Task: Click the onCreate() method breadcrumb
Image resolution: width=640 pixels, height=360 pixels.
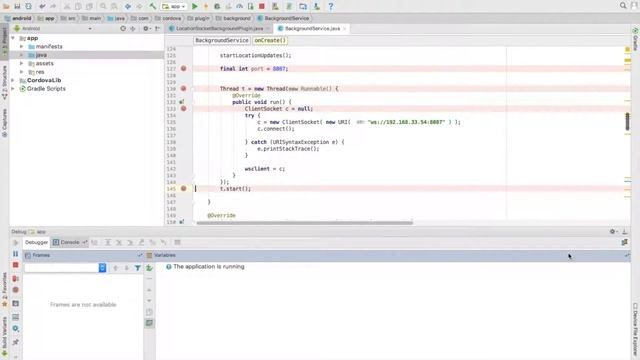Action: pos(269,40)
